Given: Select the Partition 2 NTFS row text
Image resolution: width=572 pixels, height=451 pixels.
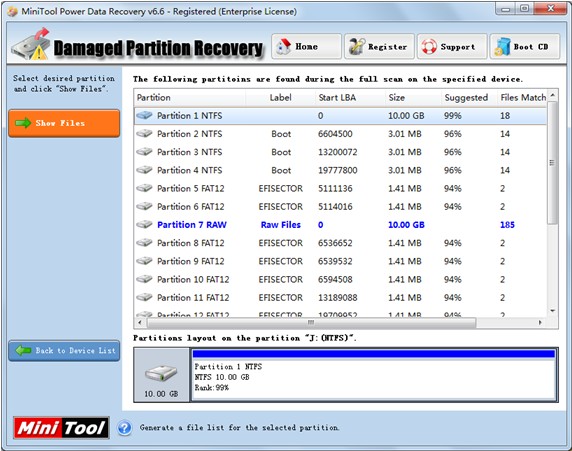Looking at the screenshot, I should pos(190,134).
